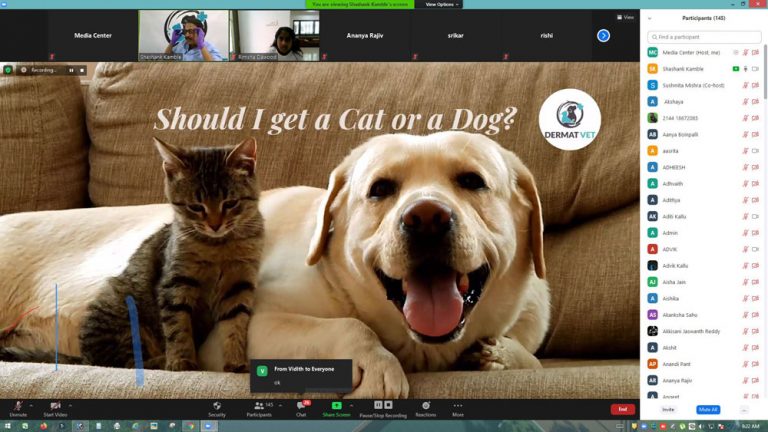Open the Reactions menu
The width and height of the screenshot is (768, 432).
(x=426, y=408)
